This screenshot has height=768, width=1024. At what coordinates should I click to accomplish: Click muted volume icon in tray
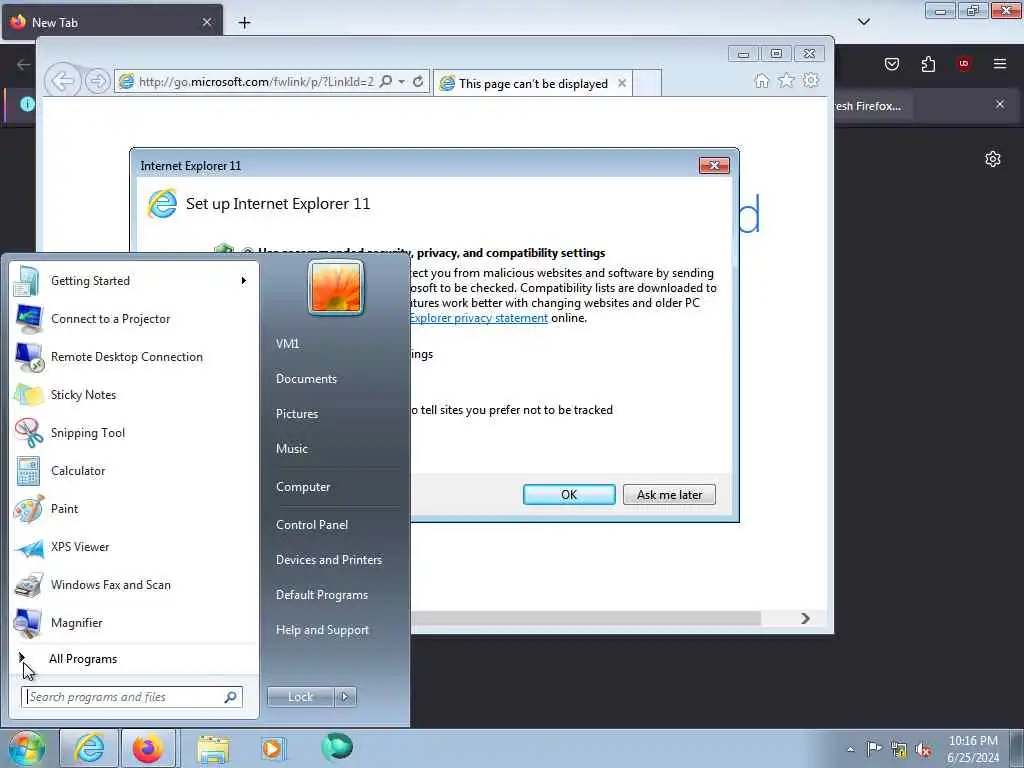(x=923, y=750)
